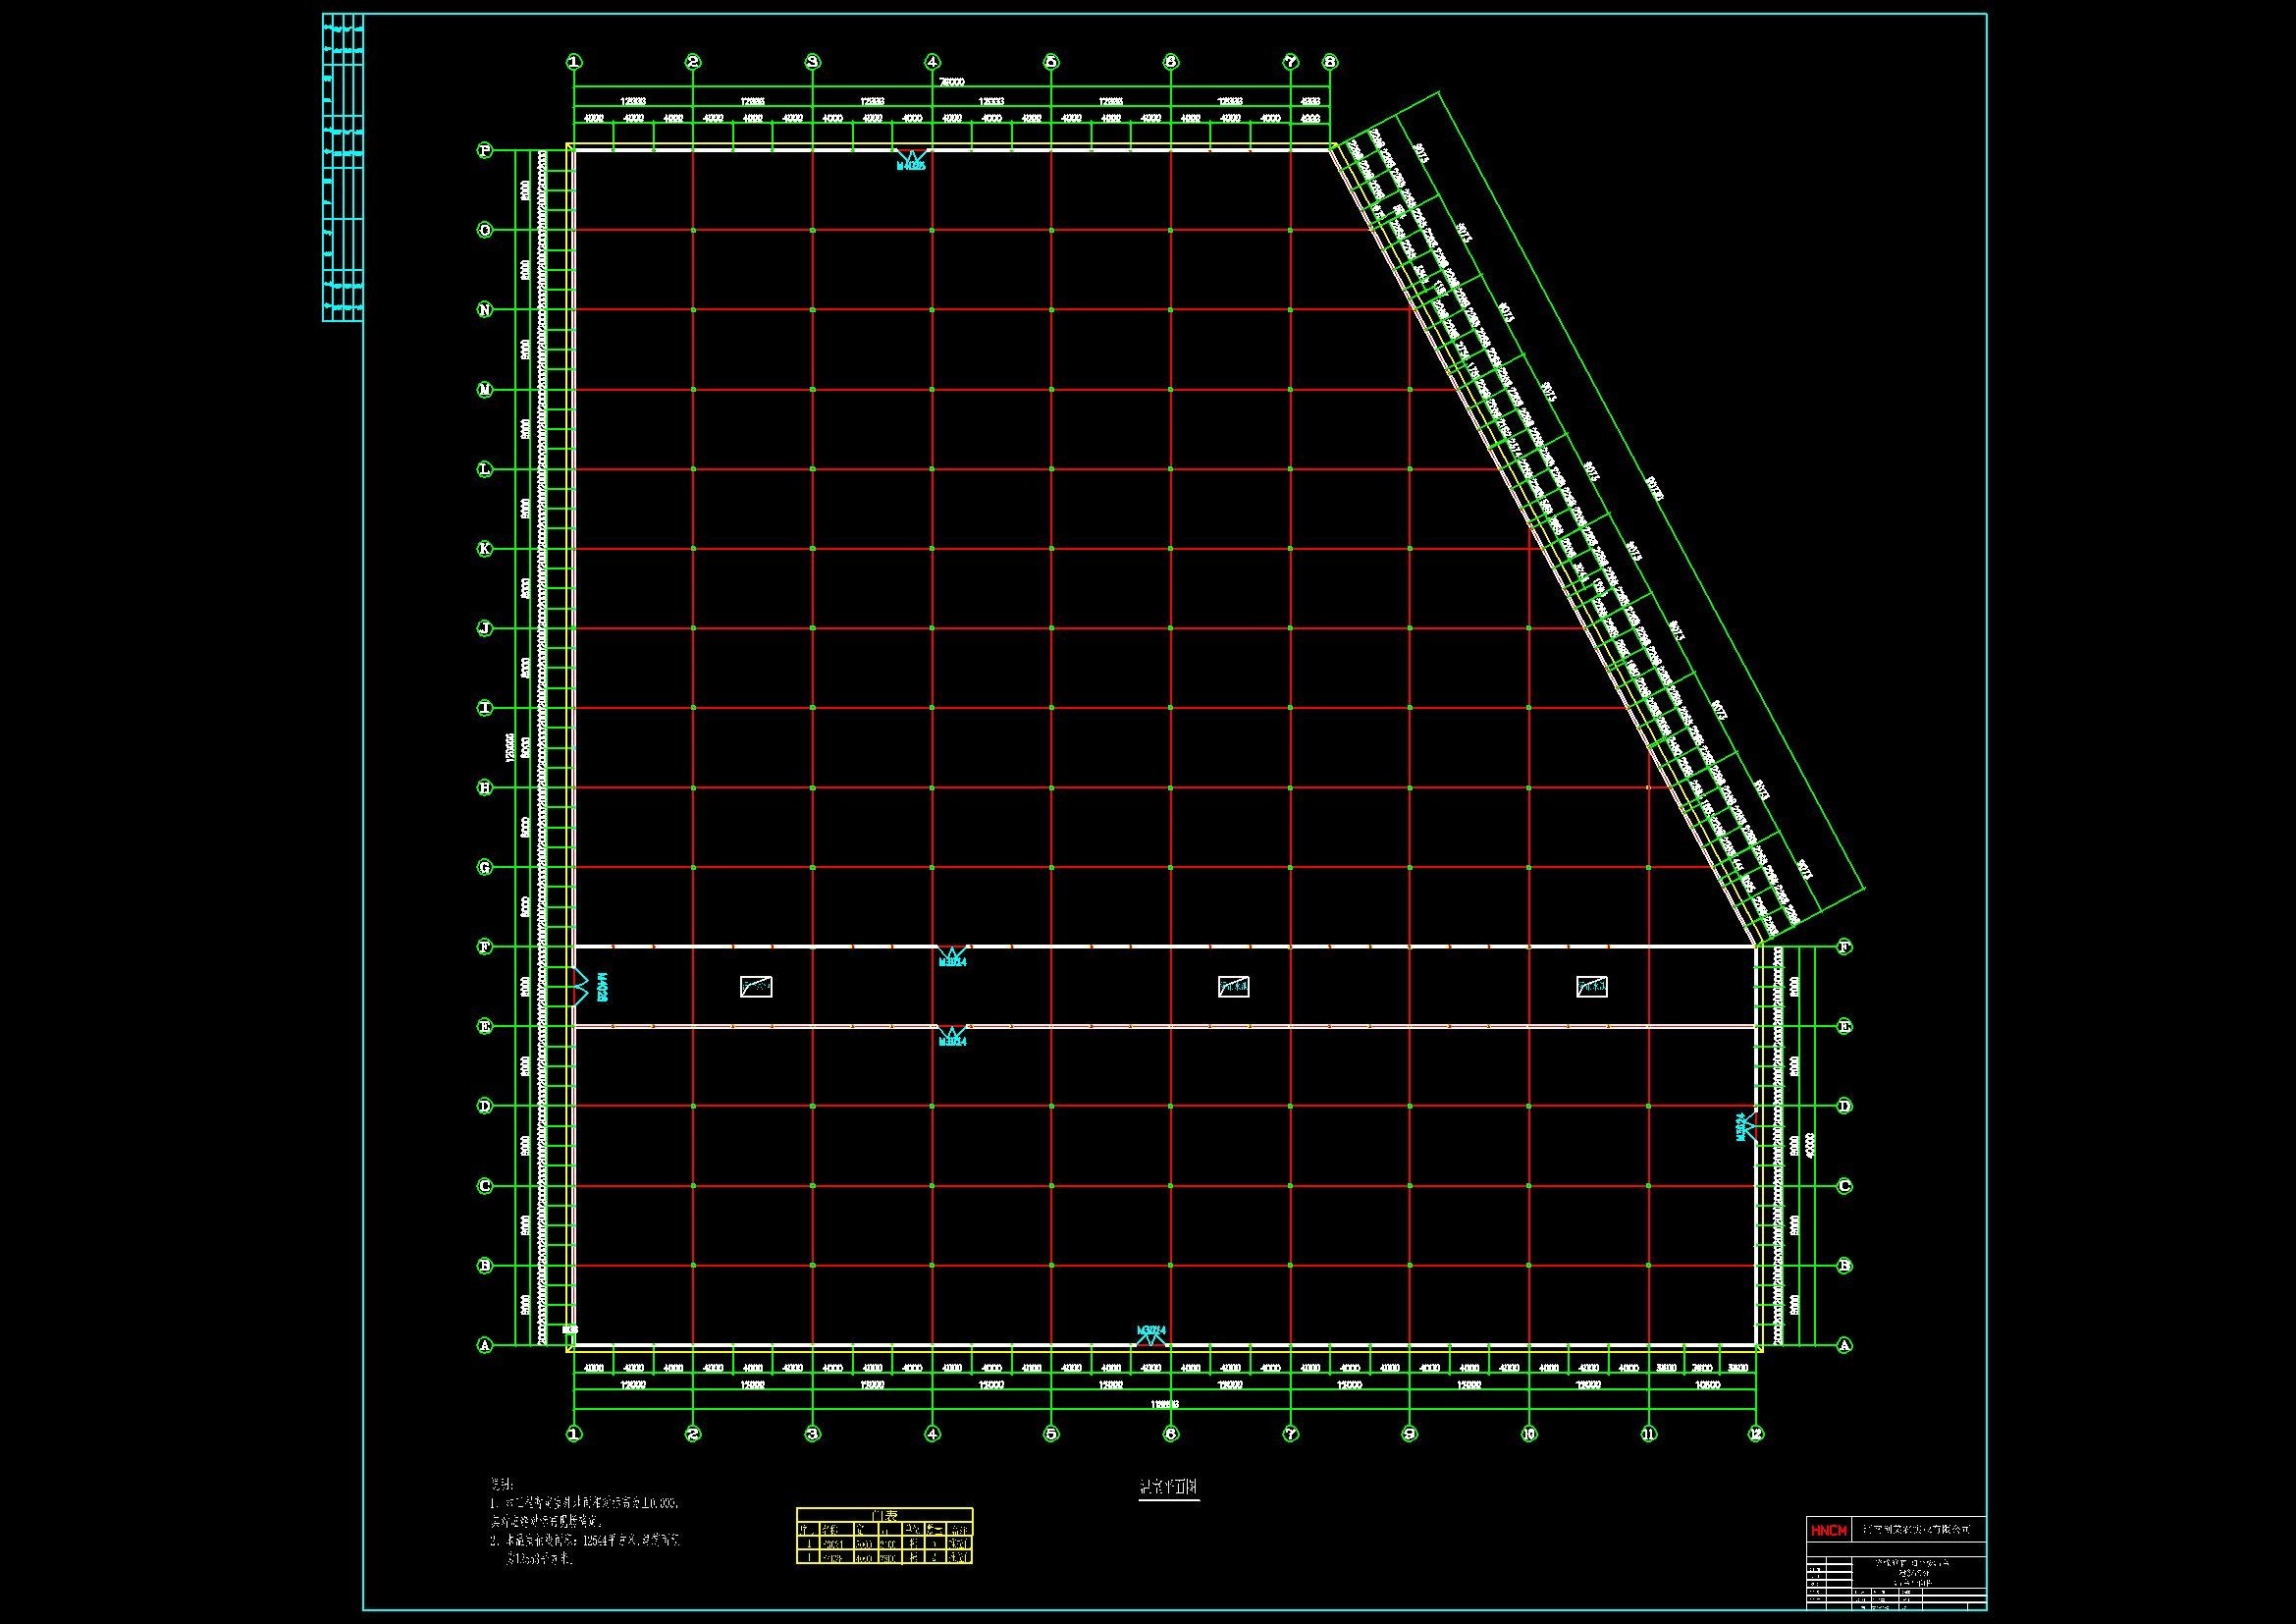
Task: Click grid bubble P on left axis
Action: (x=485, y=151)
